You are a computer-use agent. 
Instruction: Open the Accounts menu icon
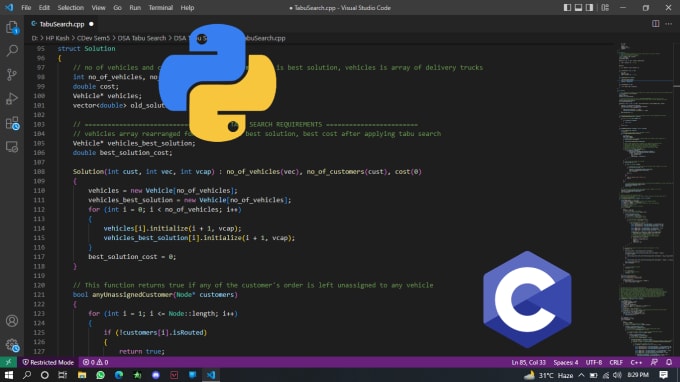12,321
